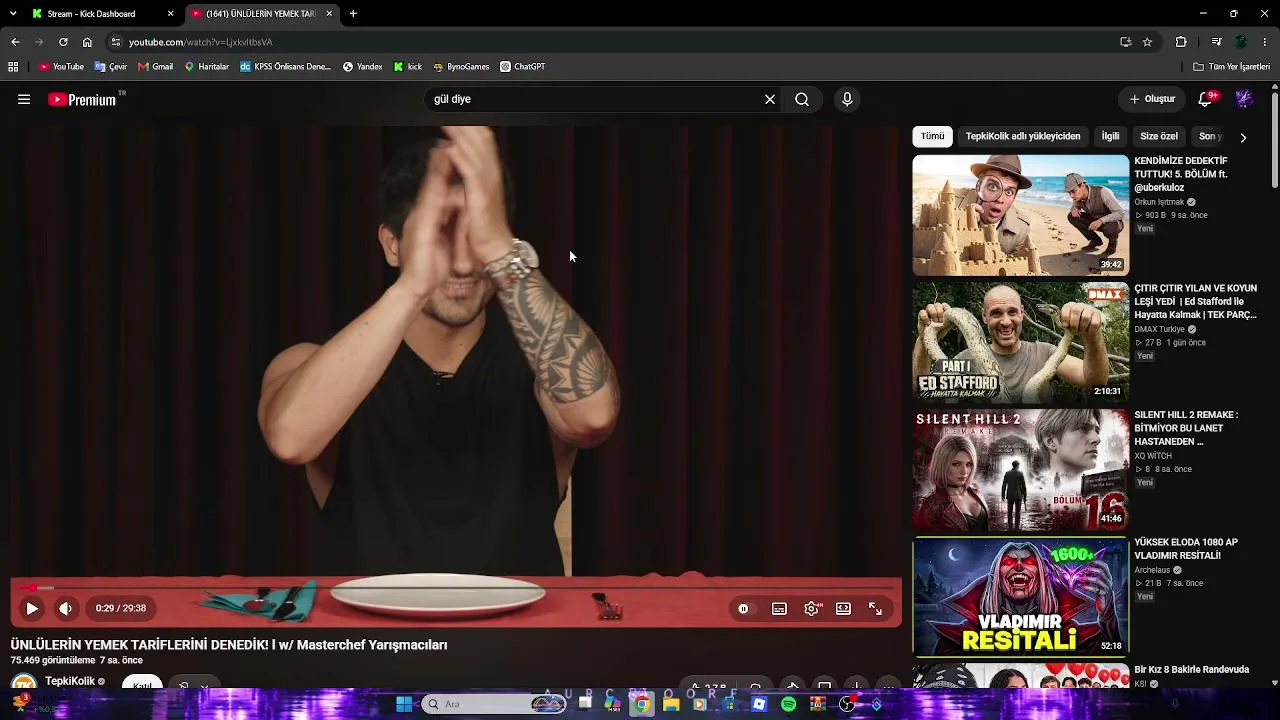
Task: Enter fullscreen video mode
Action: coord(875,608)
